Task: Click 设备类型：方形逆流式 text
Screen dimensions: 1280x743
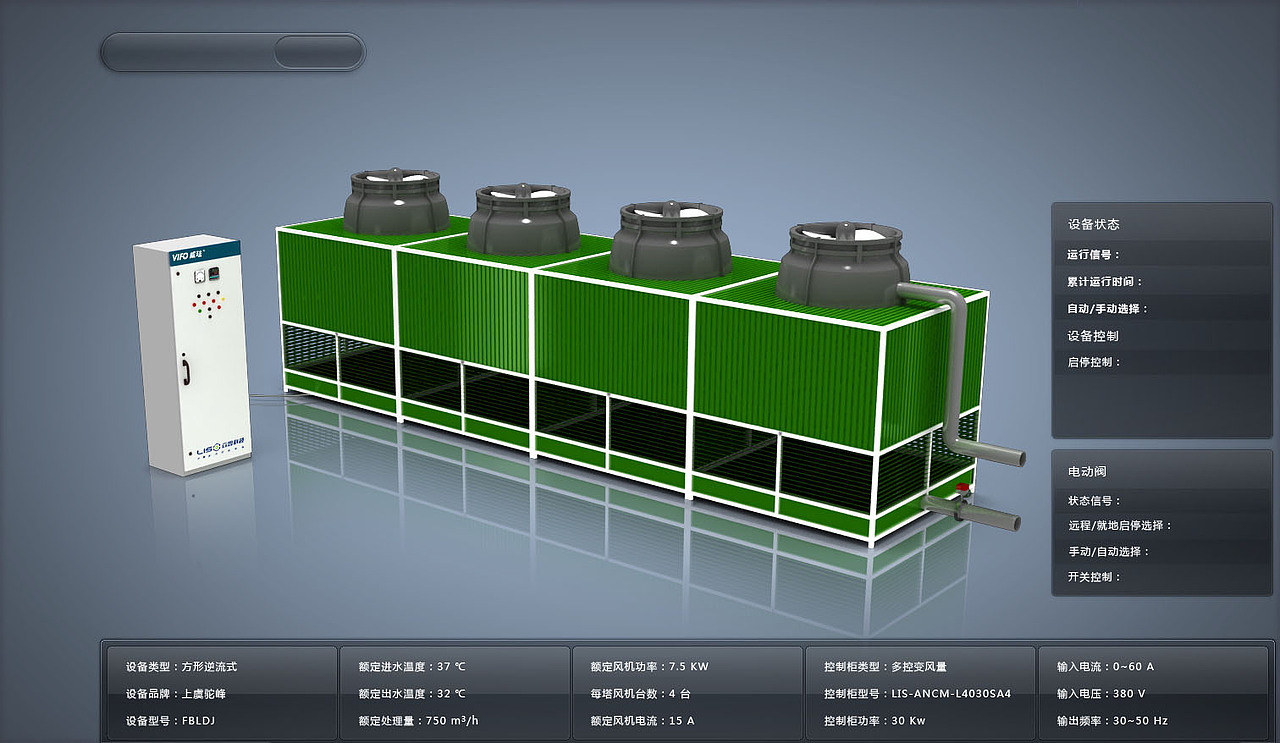Action: 181,666
